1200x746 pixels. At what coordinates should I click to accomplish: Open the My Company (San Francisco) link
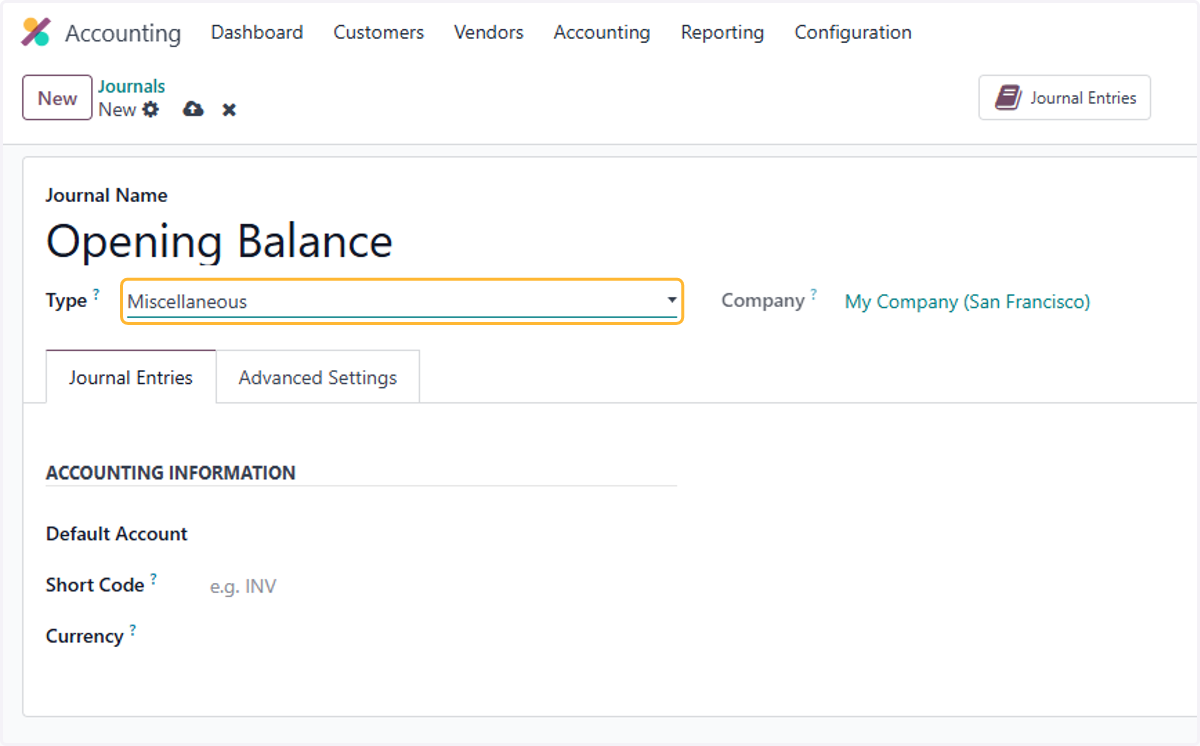(967, 301)
